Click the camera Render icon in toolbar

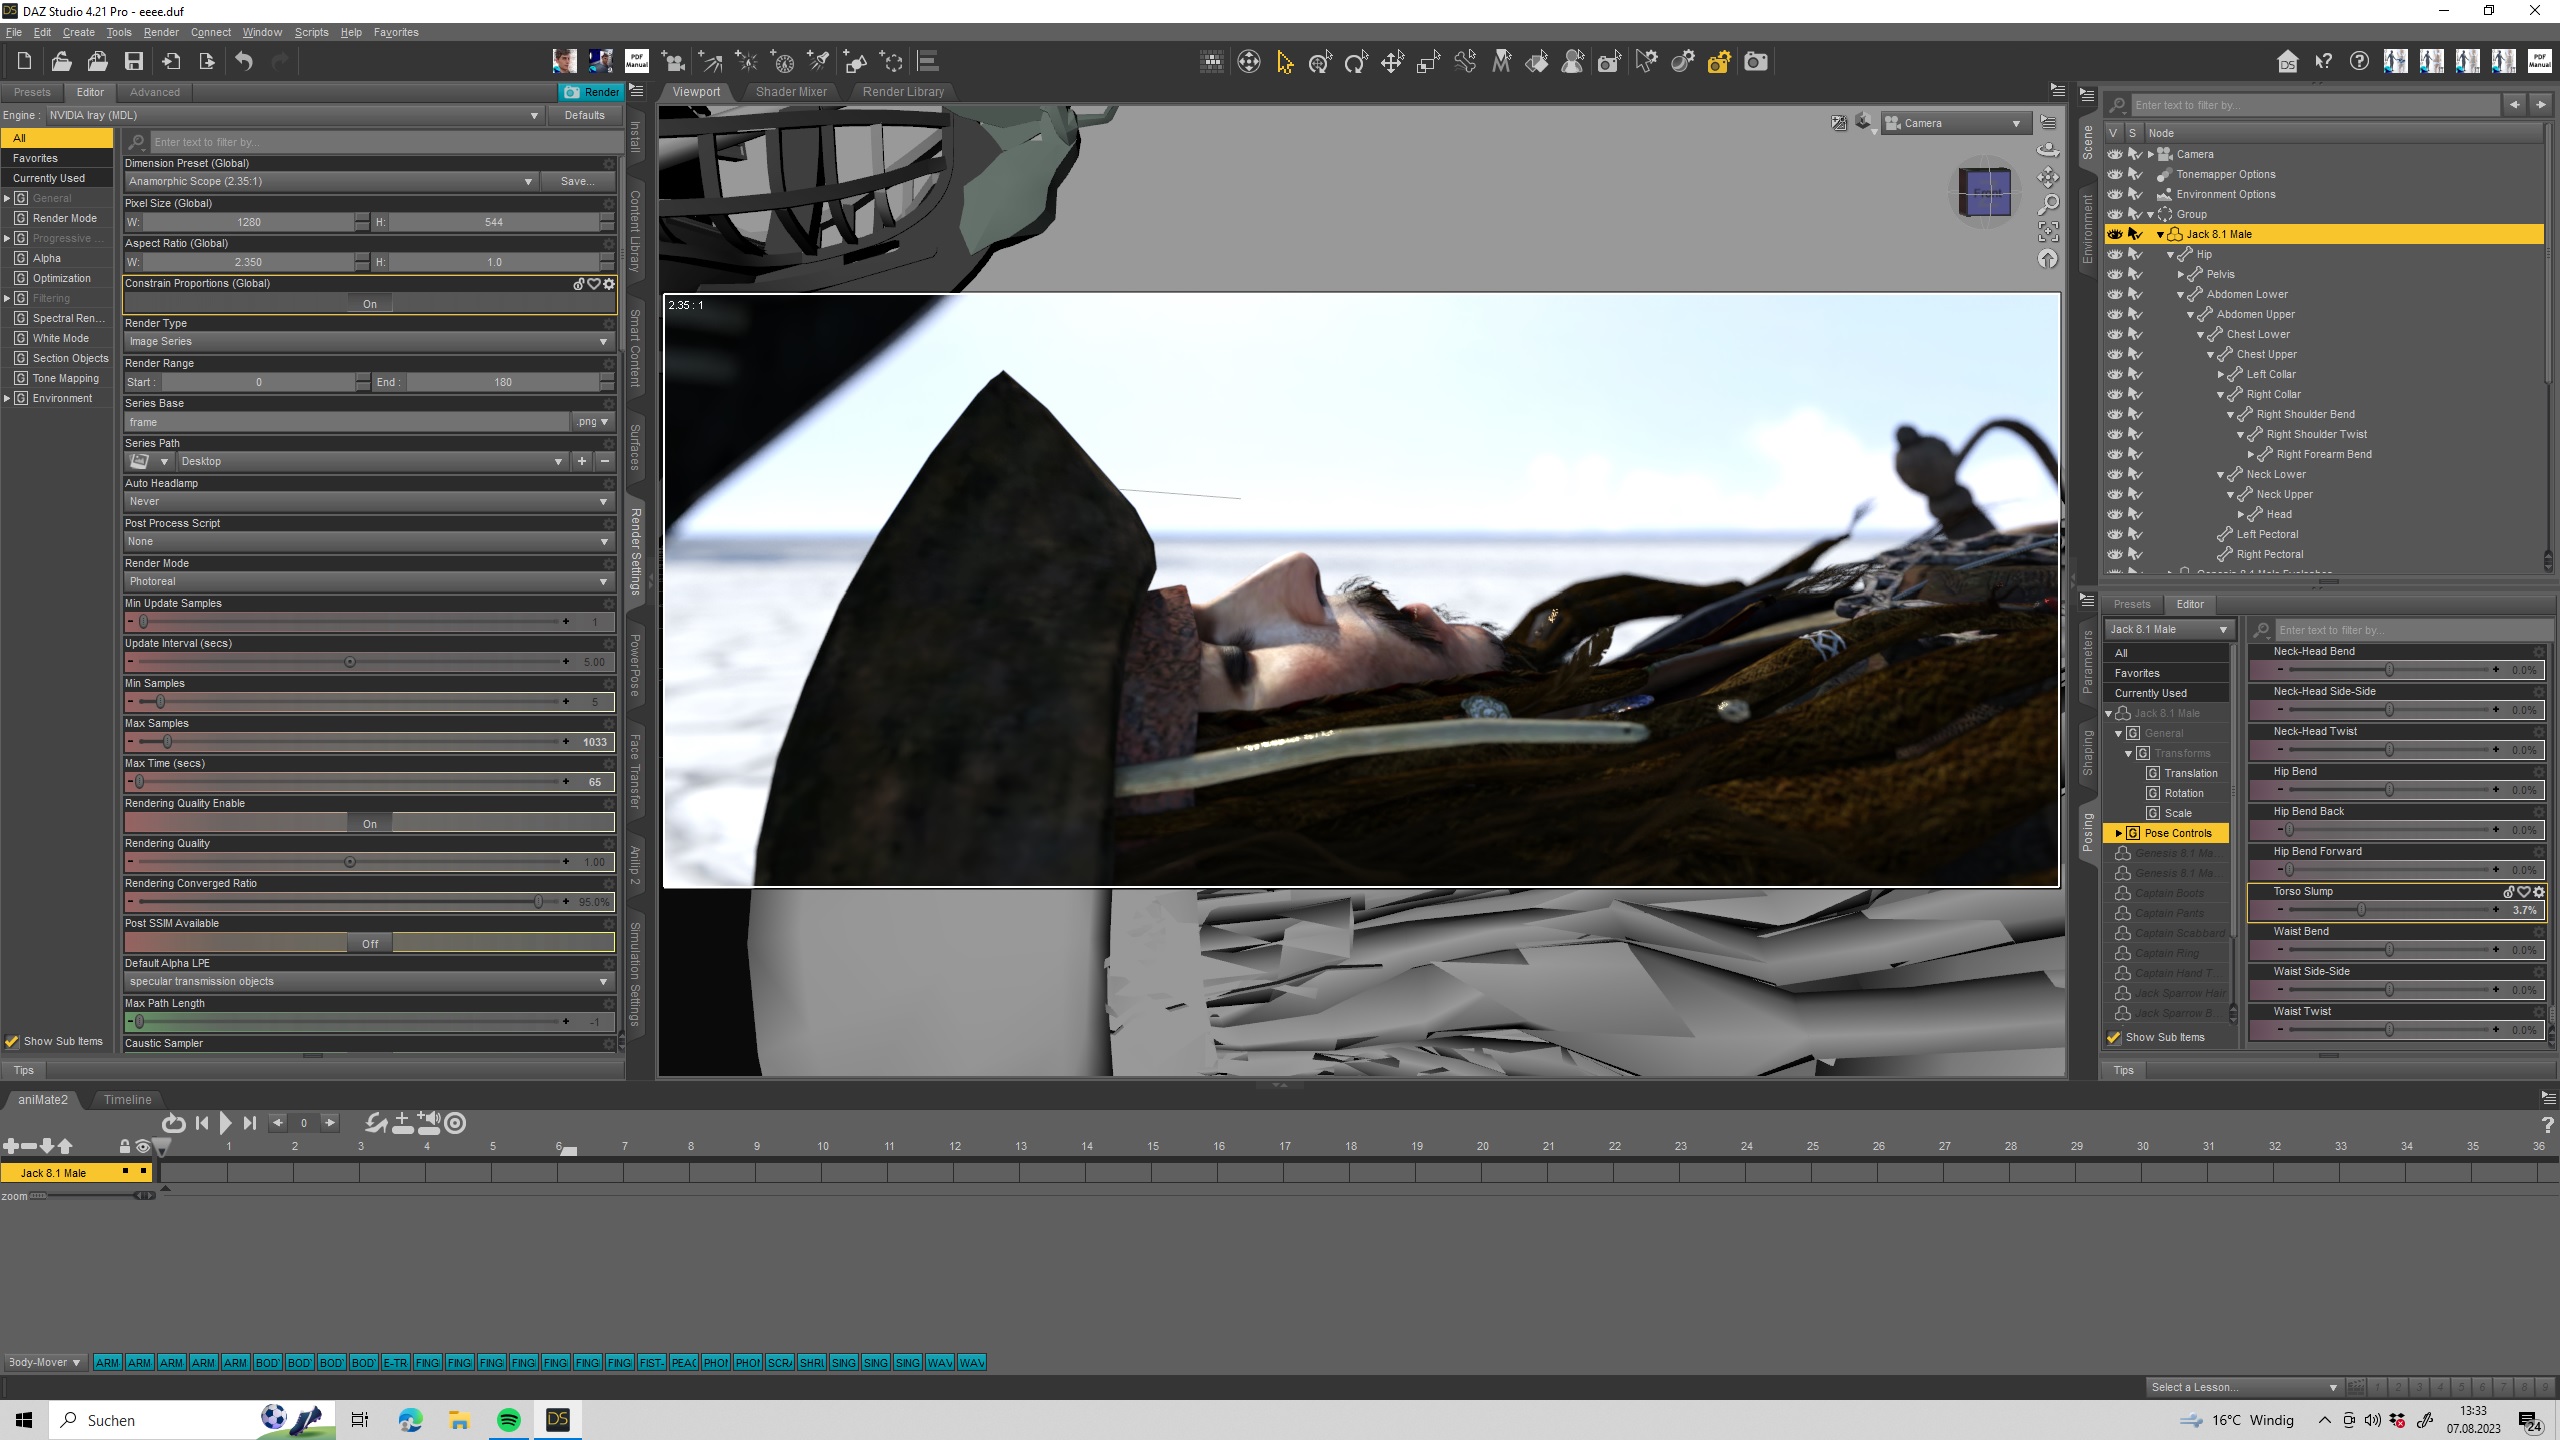point(1755,62)
